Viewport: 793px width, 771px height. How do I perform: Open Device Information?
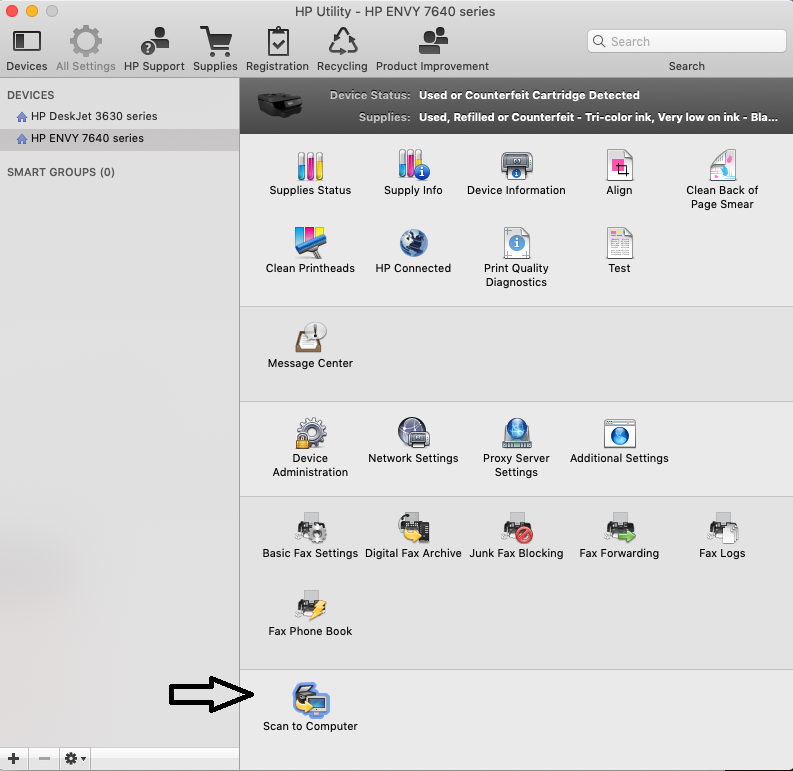pyautogui.click(x=516, y=174)
